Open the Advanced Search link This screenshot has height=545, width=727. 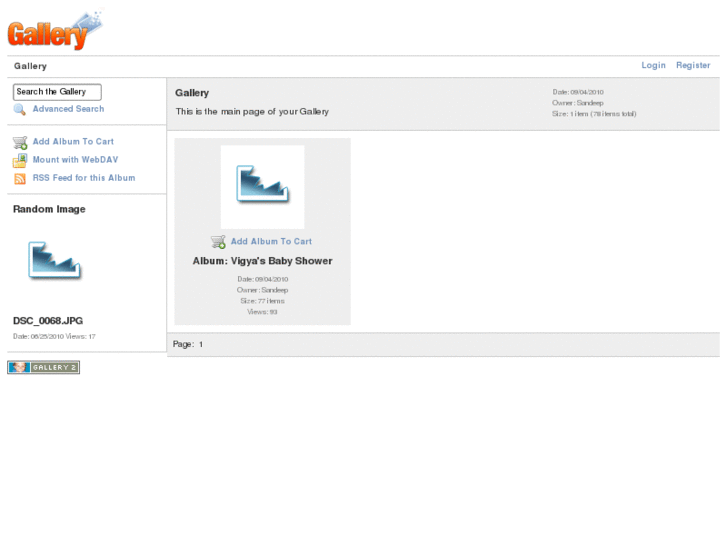(68, 109)
